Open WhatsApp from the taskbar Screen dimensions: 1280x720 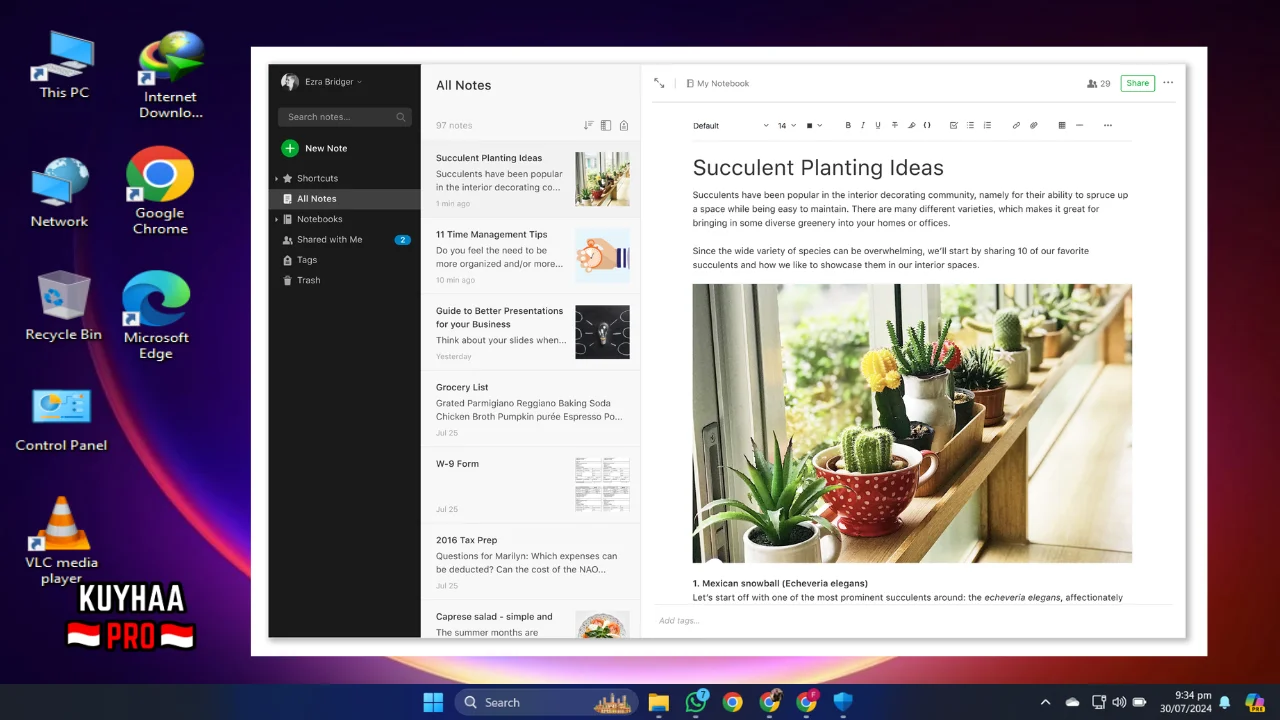pos(696,702)
